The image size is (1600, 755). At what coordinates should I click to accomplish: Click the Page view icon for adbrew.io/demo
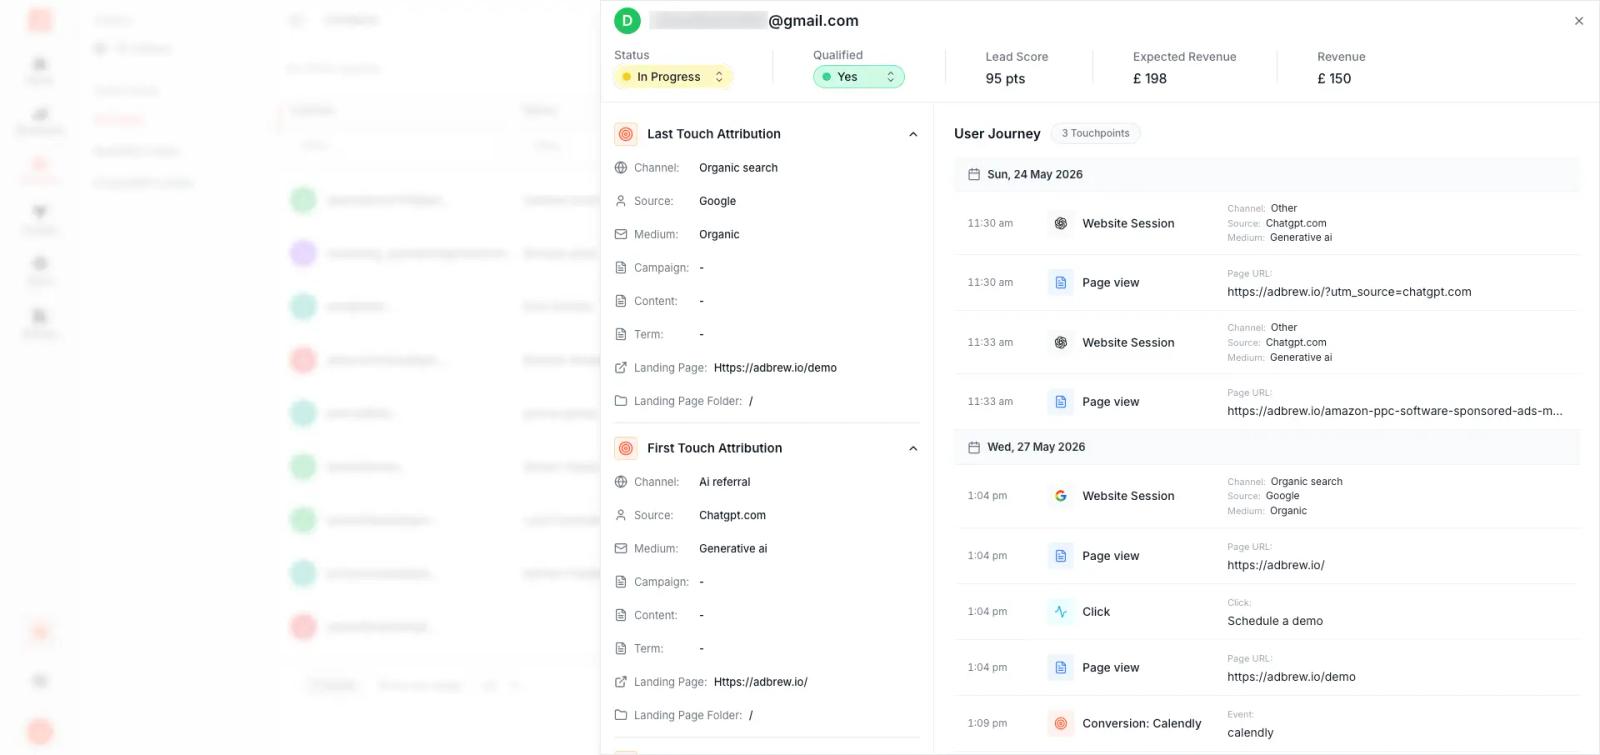tap(1061, 668)
